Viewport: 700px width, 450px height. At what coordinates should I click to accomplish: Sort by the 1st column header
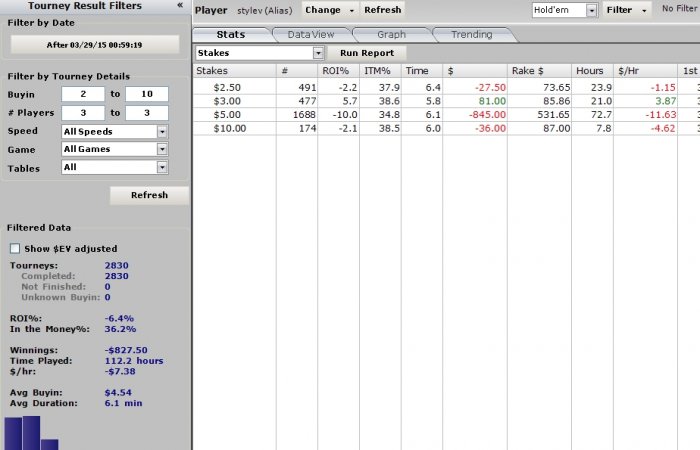point(689,71)
